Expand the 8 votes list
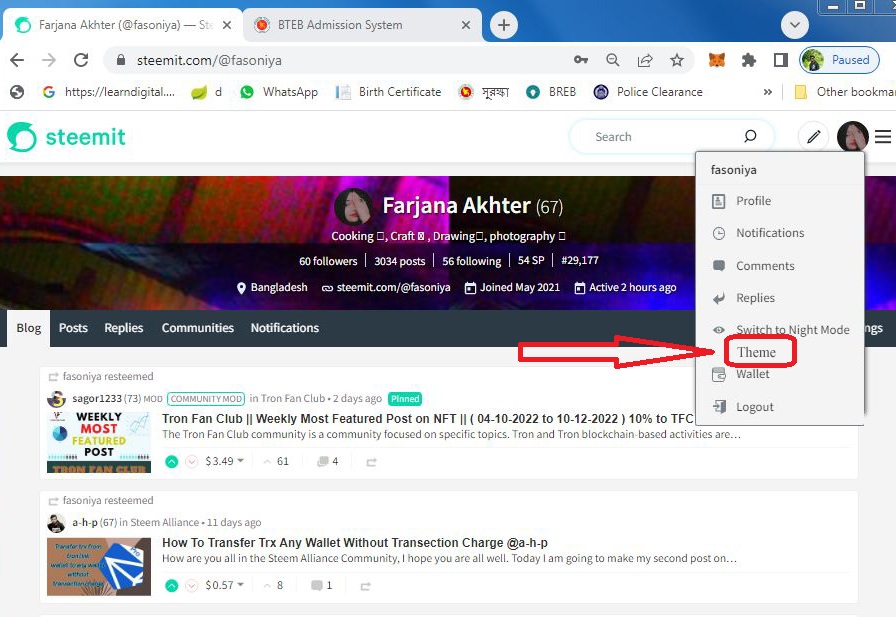This screenshot has width=896, height=617. click(274, 586)
